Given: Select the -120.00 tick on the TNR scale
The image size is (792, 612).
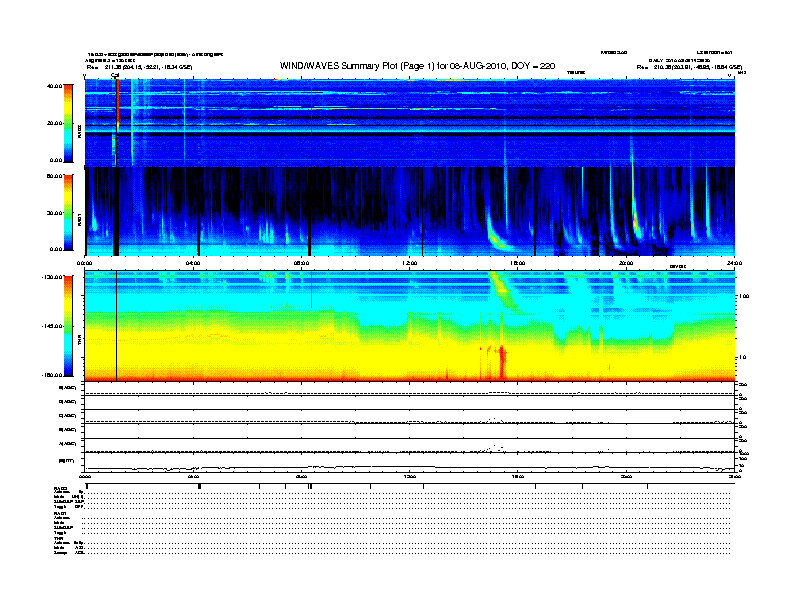Looking at the screenshot, I should tap(52, 277).
